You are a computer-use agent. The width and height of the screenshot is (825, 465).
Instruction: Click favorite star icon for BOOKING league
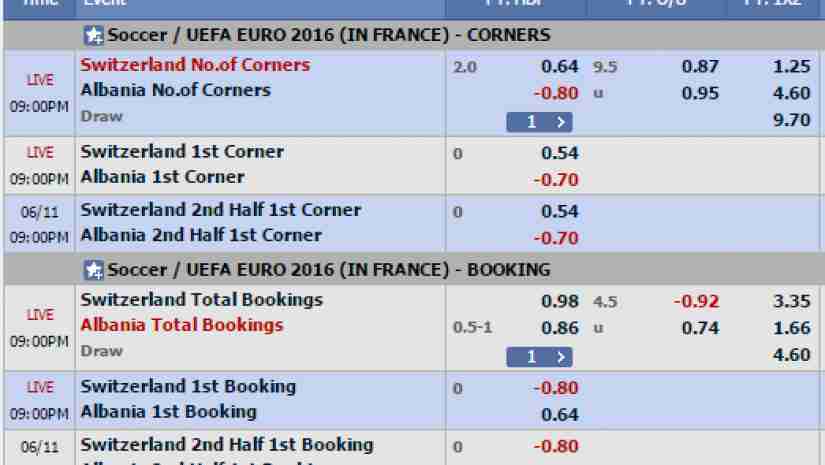[94, 270]
